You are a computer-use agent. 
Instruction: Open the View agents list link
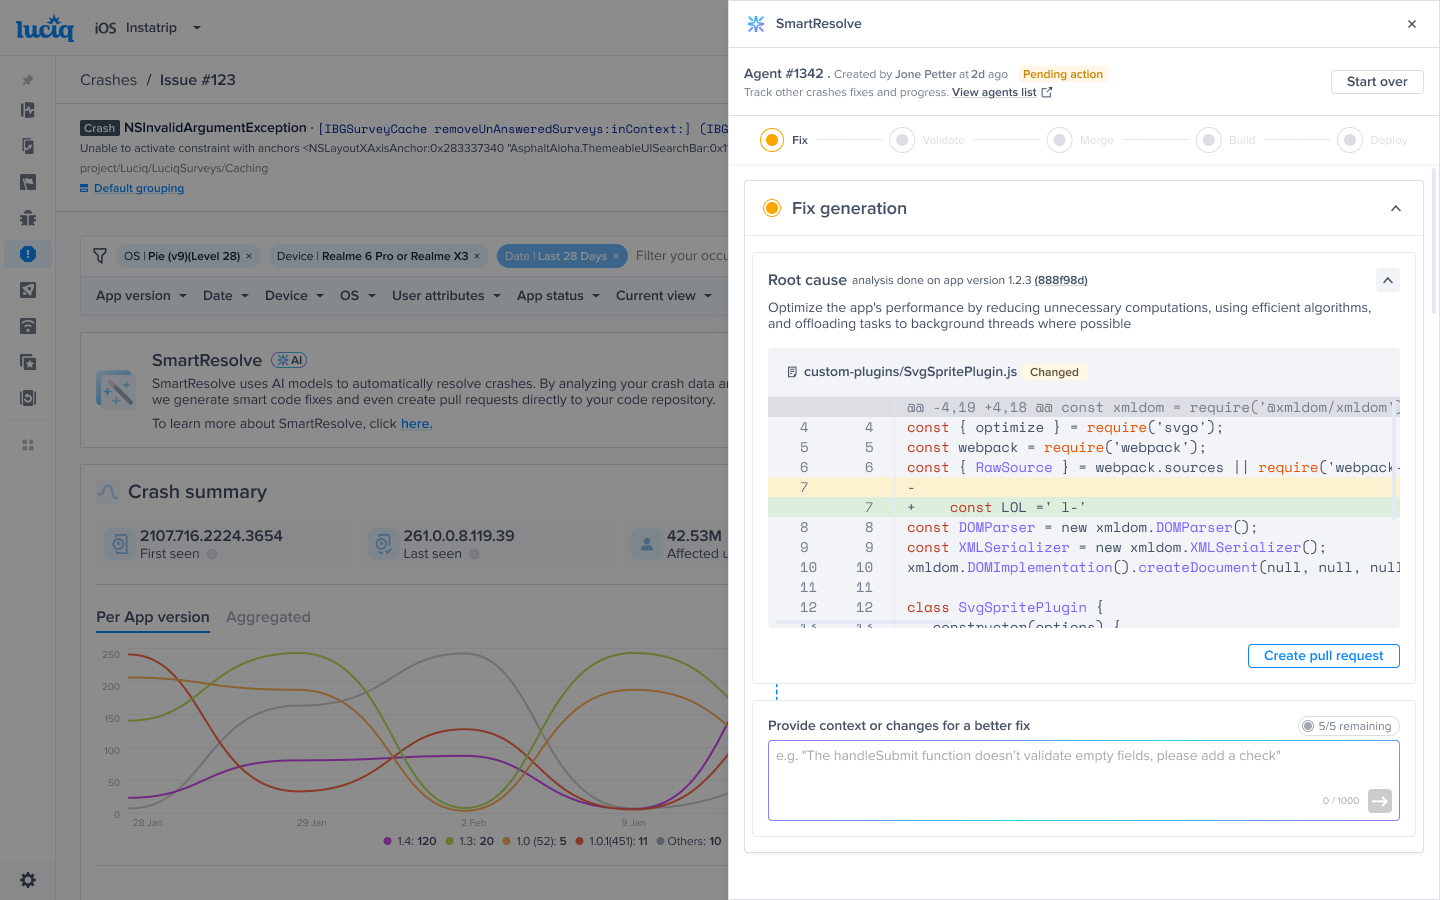(994, 92)
